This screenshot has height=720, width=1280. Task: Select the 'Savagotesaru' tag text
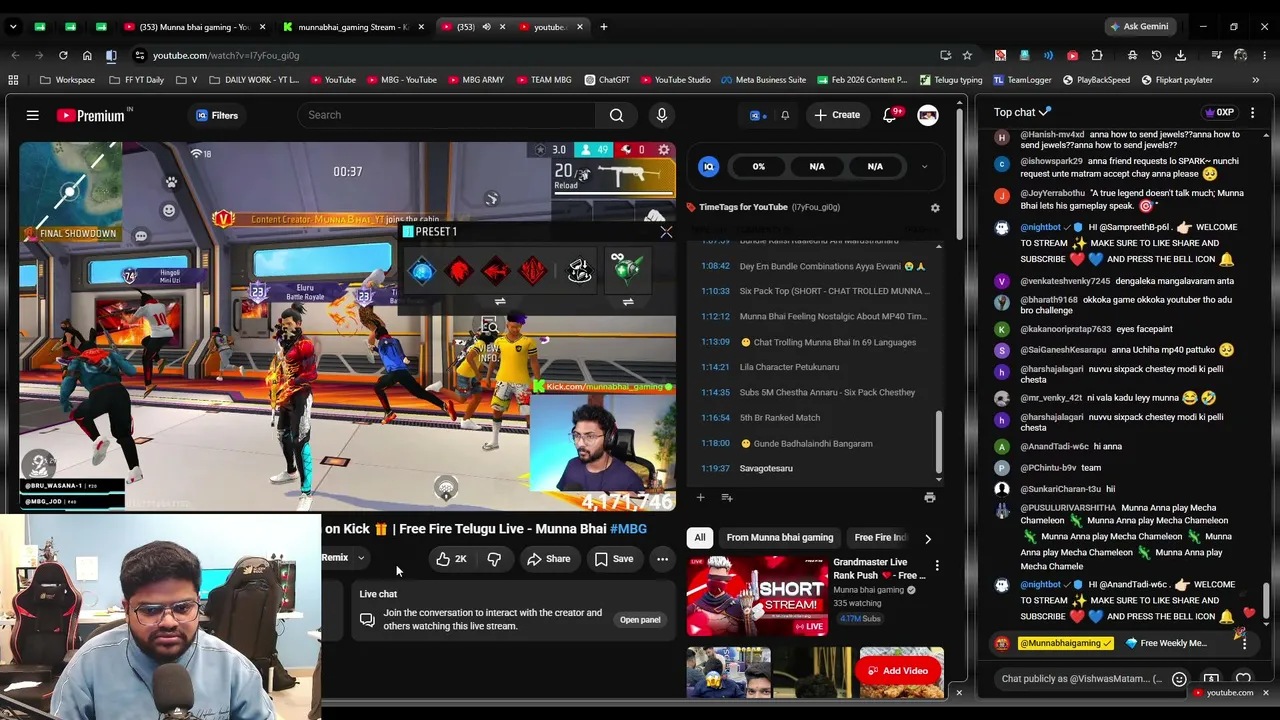(766, 468)
